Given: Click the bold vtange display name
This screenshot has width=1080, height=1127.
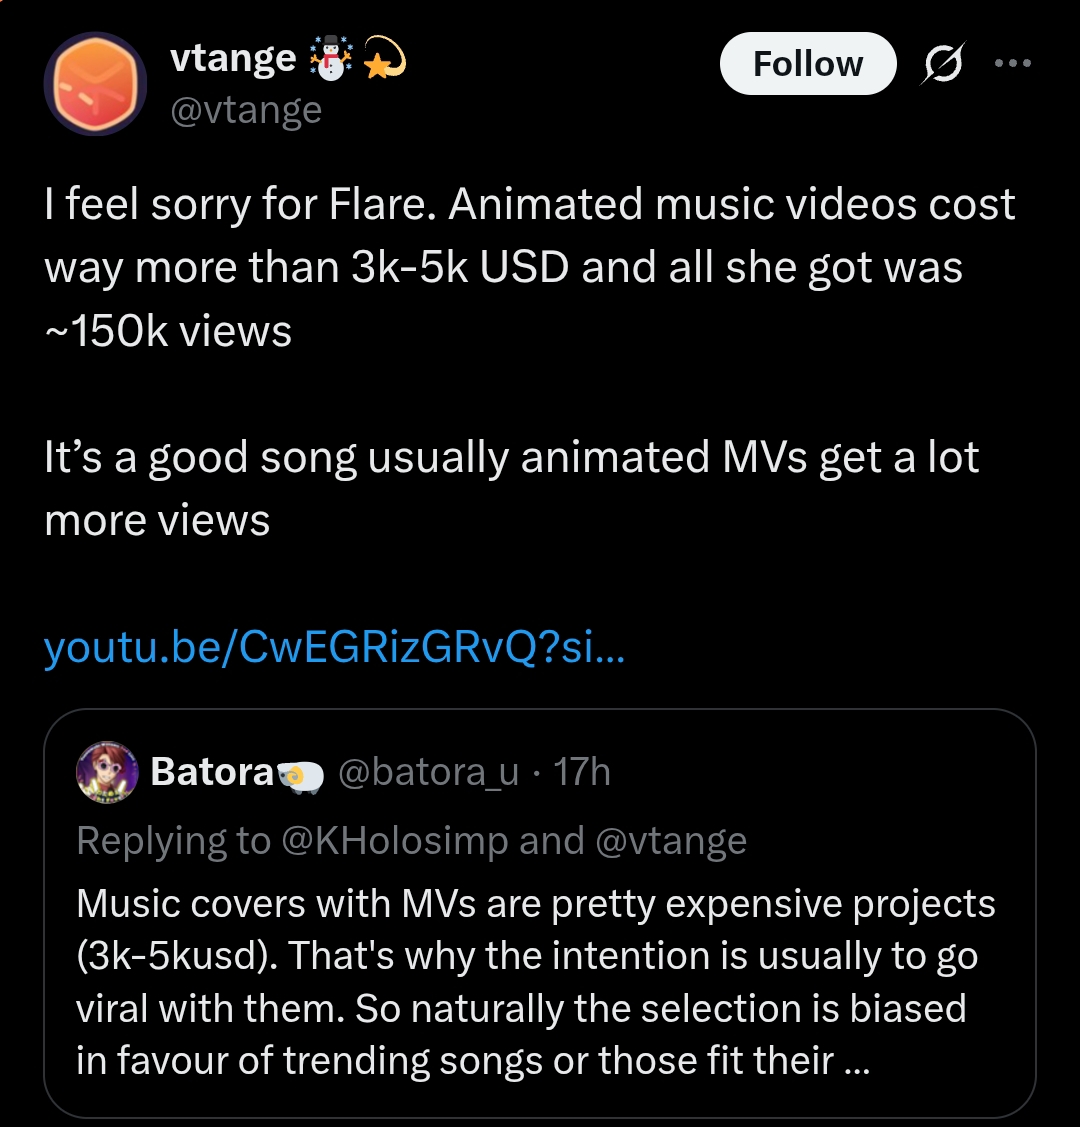Looking at the screenshot, I should [x=234, y=60].
